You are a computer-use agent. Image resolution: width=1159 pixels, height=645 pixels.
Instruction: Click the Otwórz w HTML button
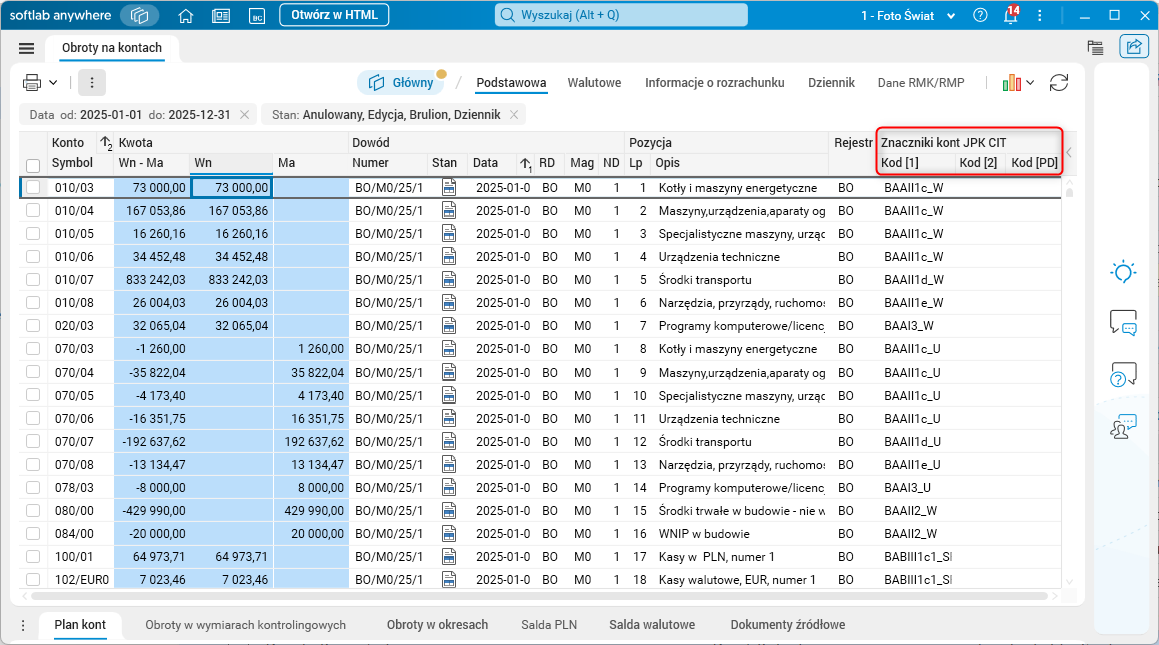[x=334, y=15]
